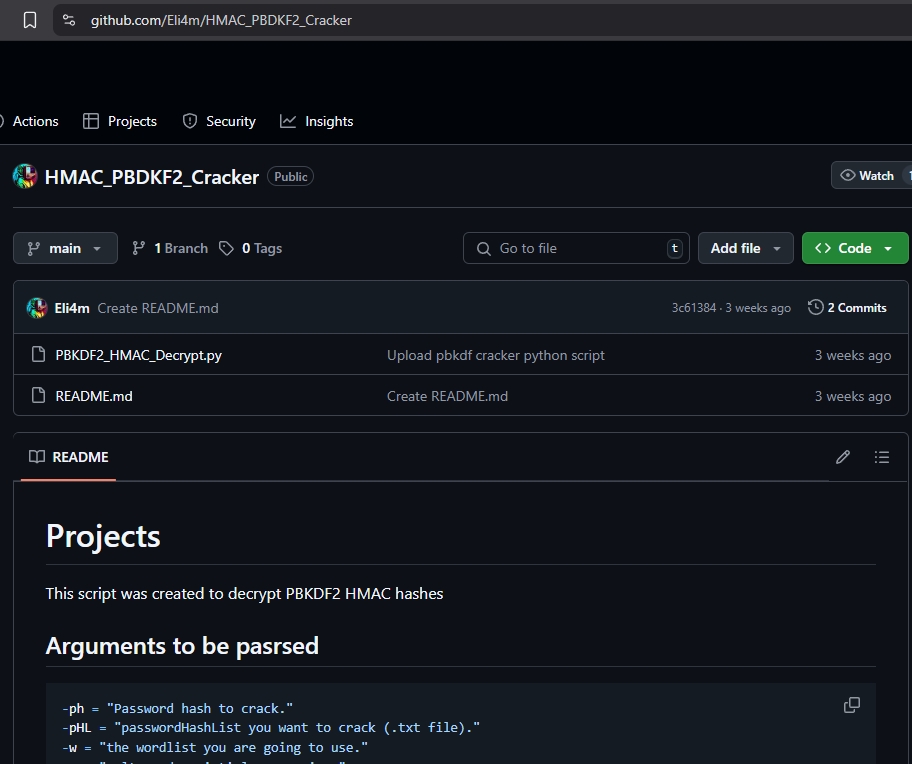Expand the main branch dropdown
The image size is (912, 764).
65,248
